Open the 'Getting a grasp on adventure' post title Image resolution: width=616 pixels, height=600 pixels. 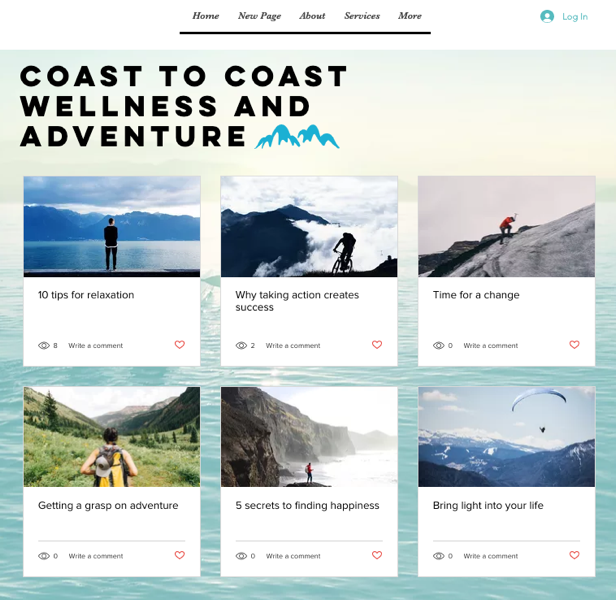(108, 505)
